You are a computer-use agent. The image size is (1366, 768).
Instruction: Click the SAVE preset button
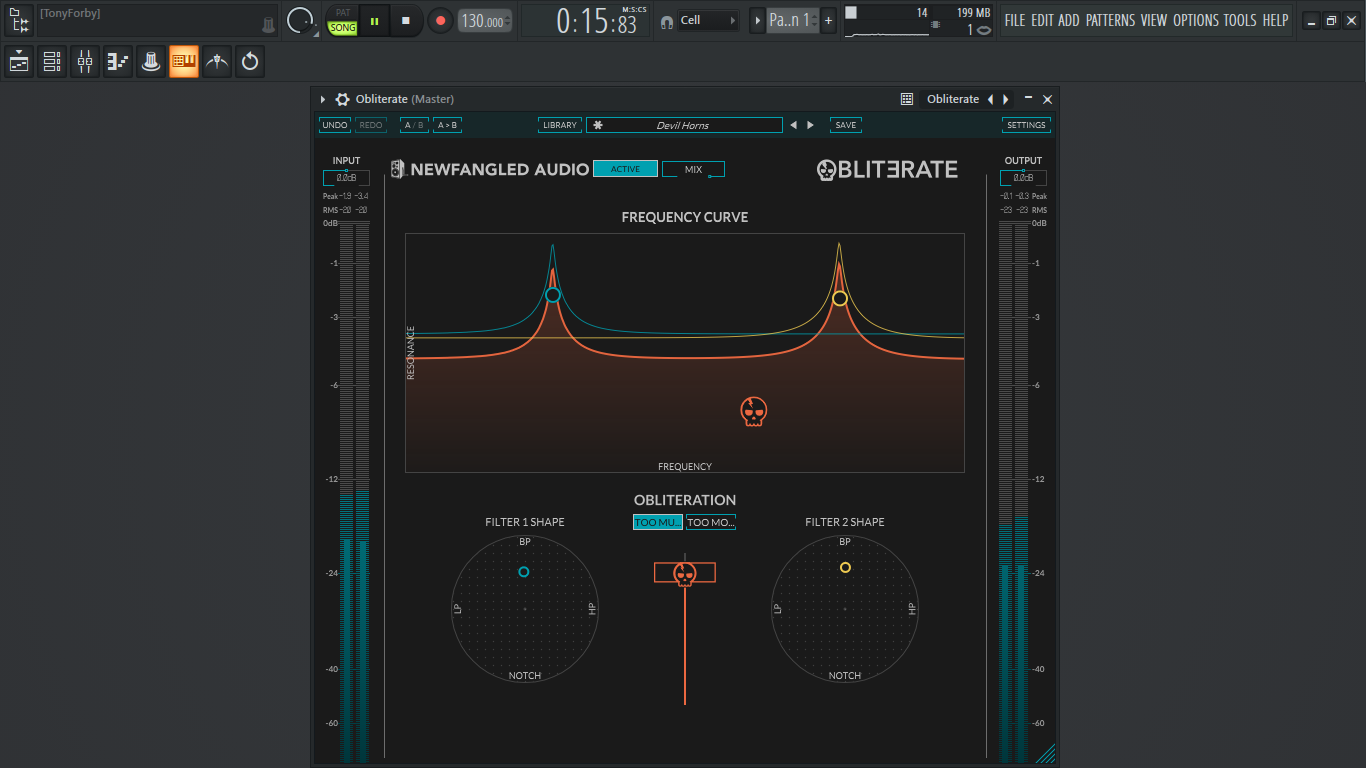846,125
